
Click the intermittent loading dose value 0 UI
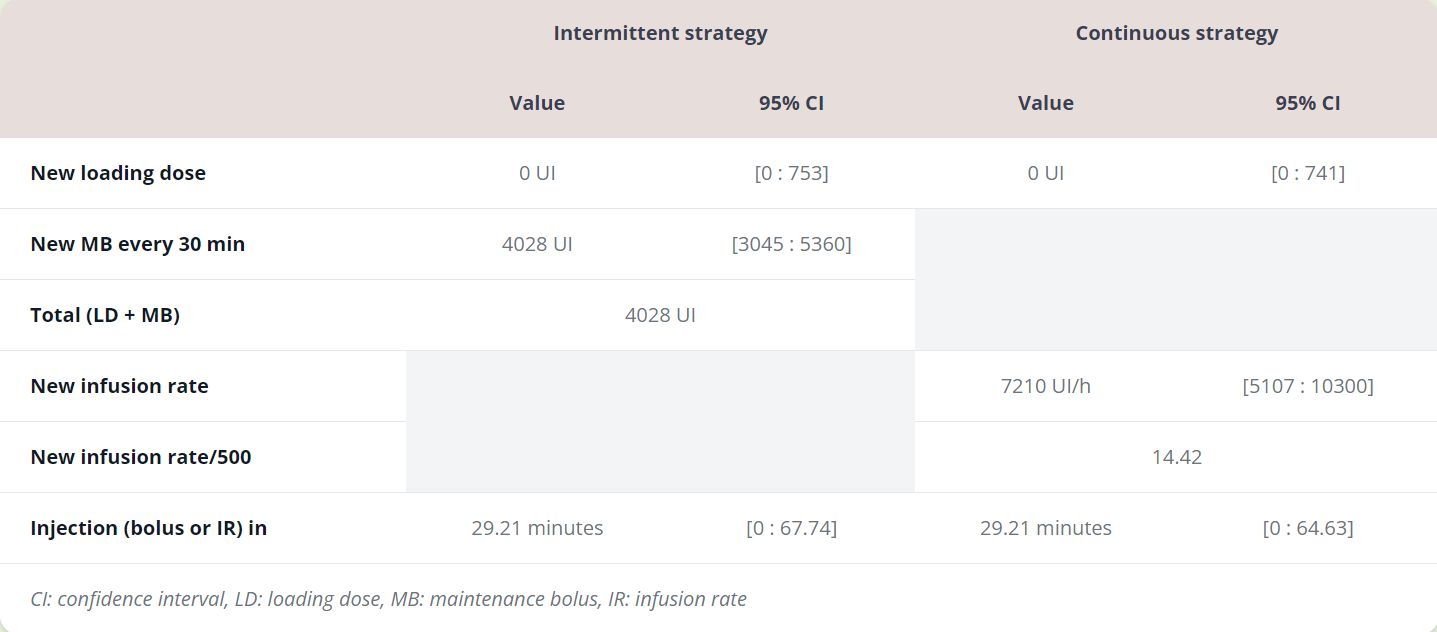(x=537, y=173)
